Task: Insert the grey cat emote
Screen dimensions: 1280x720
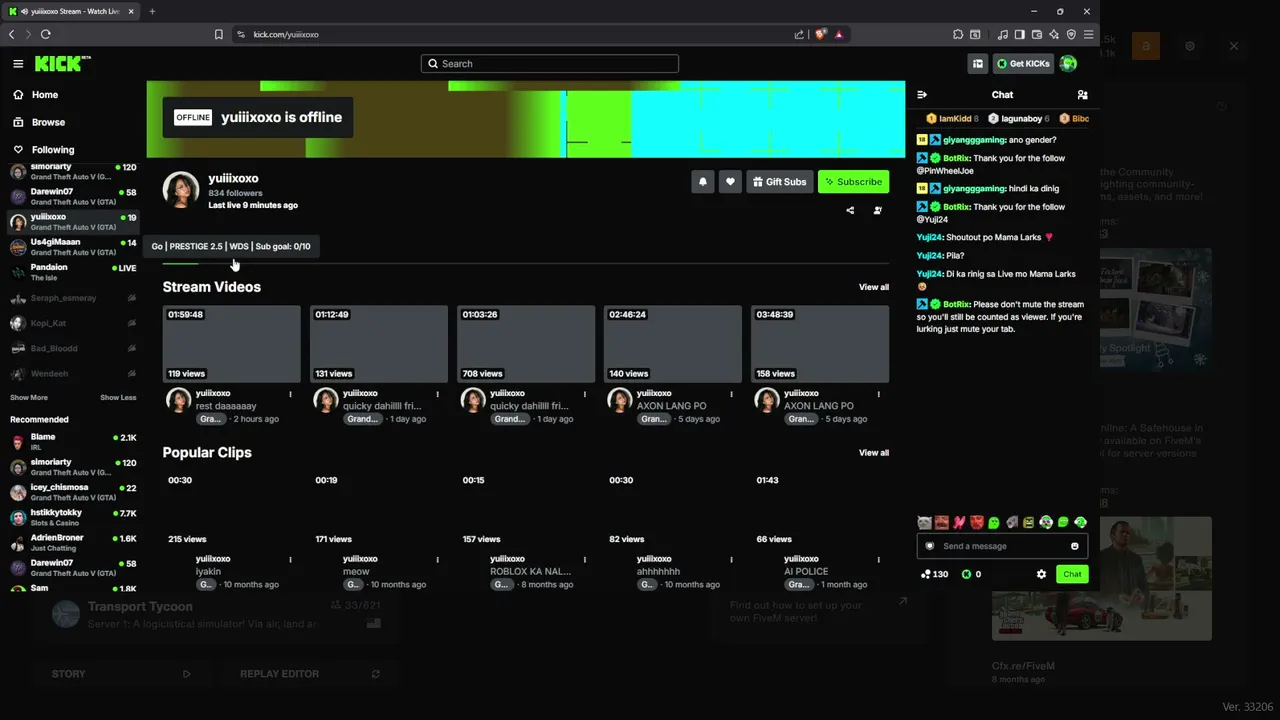Action: pos(924,522)
